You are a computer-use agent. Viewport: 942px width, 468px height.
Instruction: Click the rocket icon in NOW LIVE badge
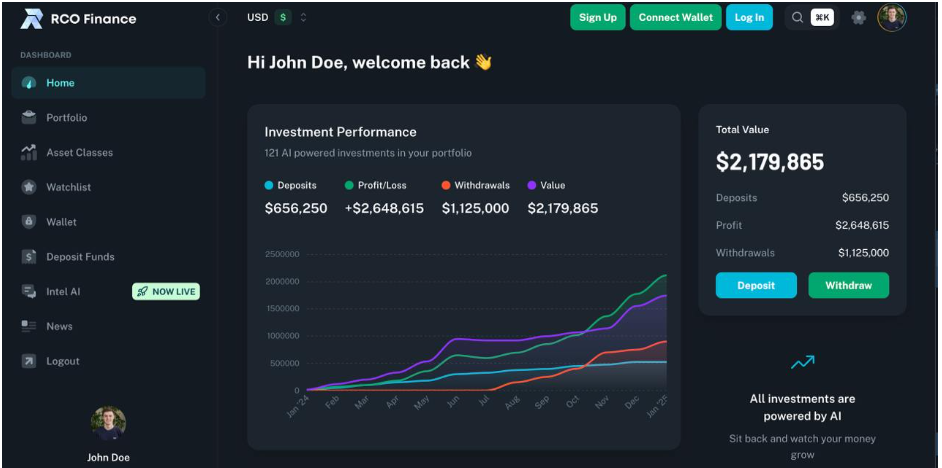[142, 292]
